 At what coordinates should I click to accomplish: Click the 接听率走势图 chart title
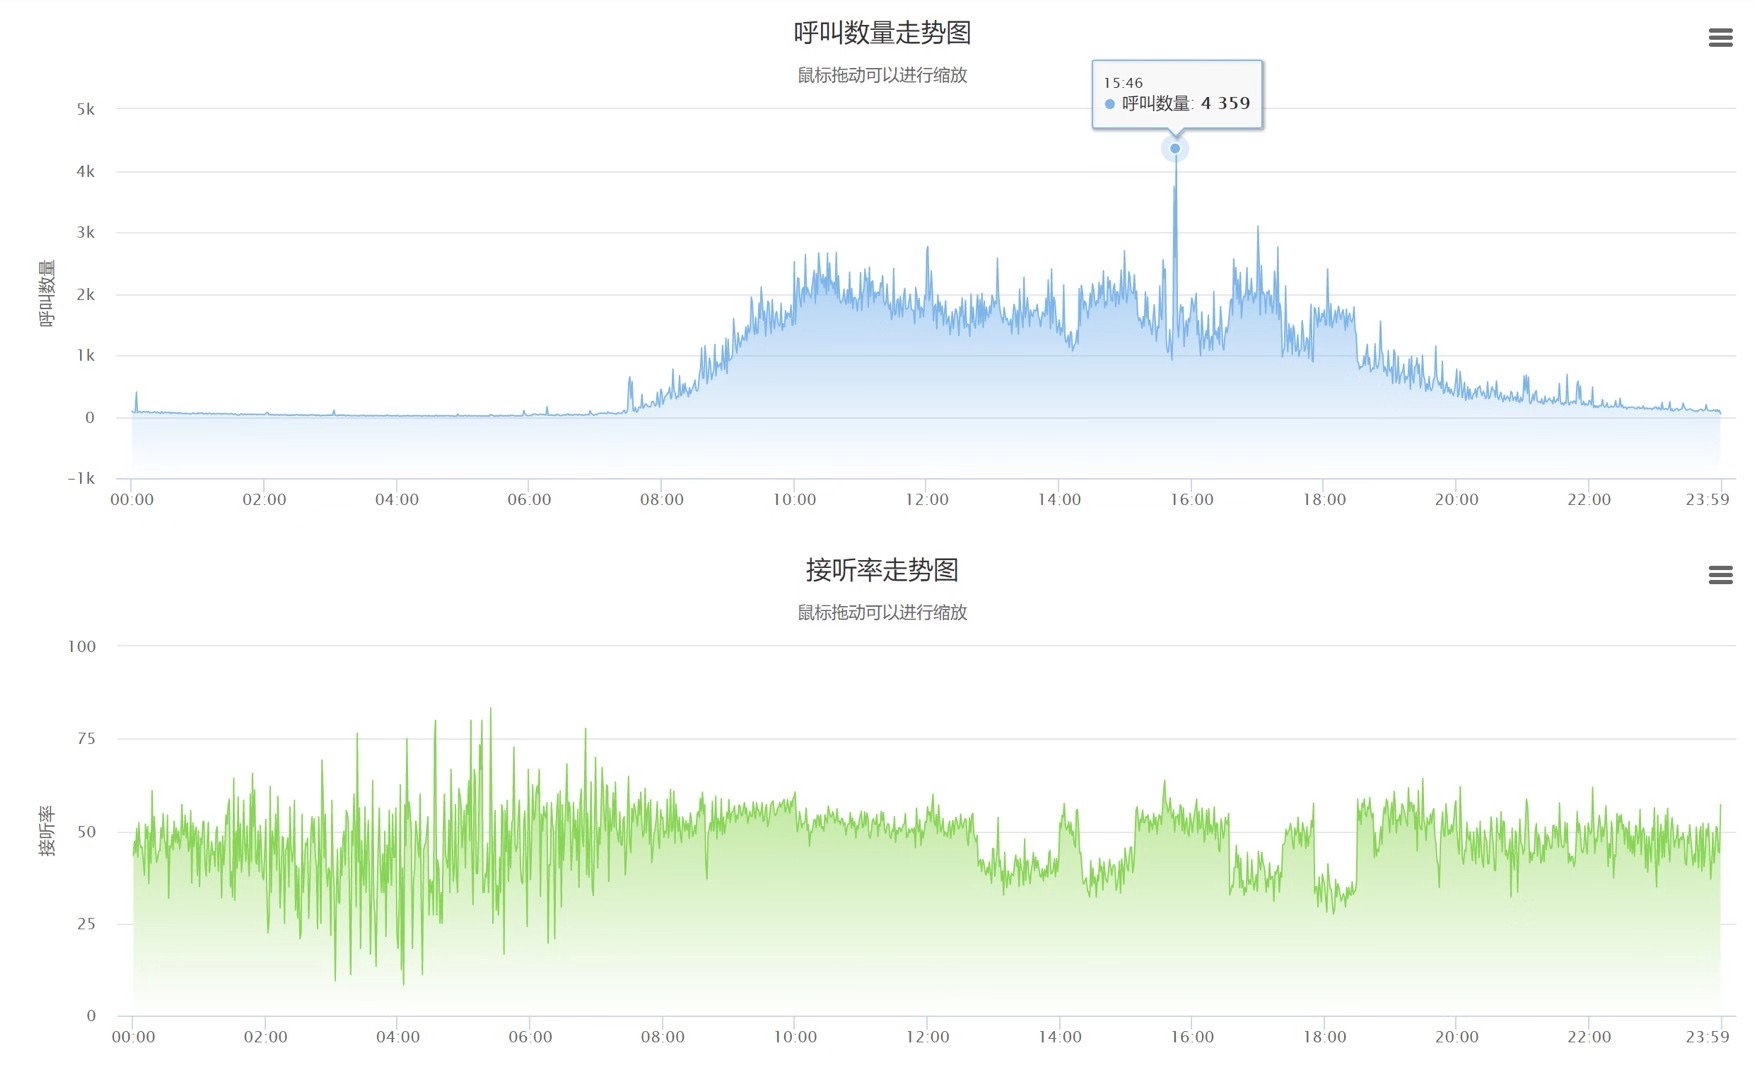[x=882, y=570]
